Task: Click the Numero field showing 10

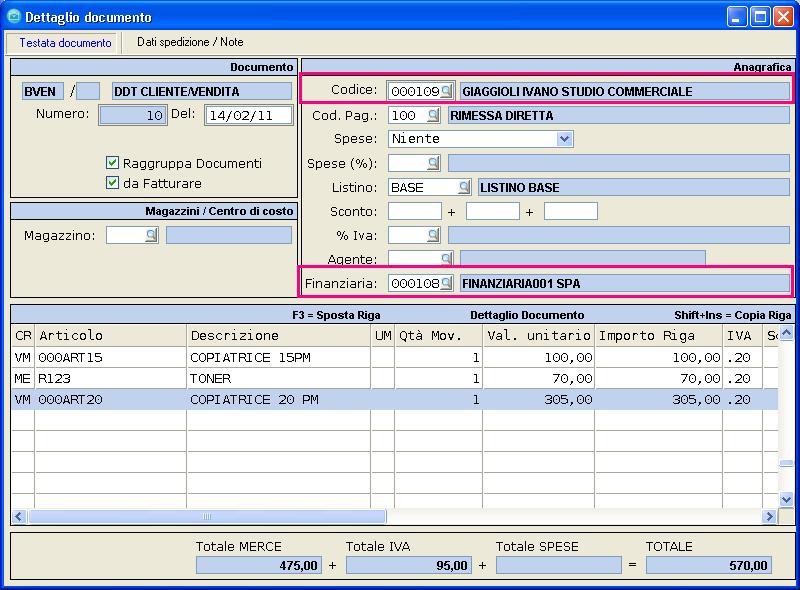Action: click(x=133, y=115)
